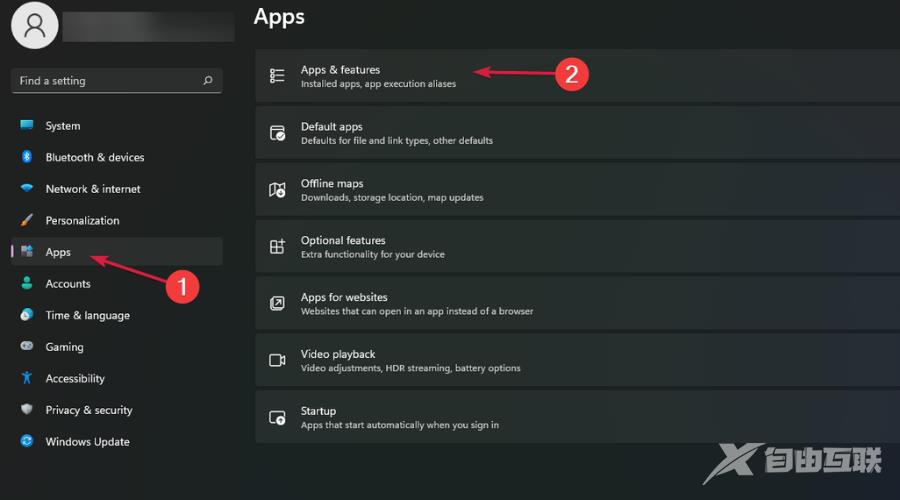Screen dimensions: 900x500
Task: Click 'Video adjustments, HDR streaming' text
Action: pyautogui.click(x=375, y=368)
